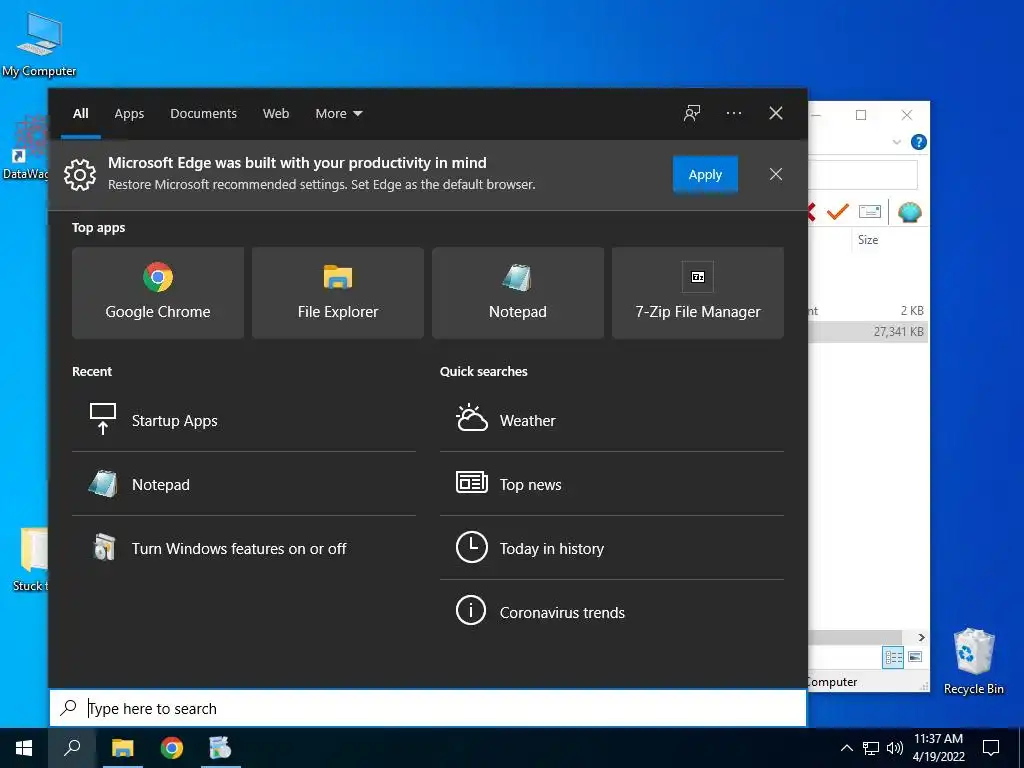Image resolution: width=1024 pixels, height=768 pixels.
Task: Open Google Chrome from the taskbar
Action: [172, 748]
